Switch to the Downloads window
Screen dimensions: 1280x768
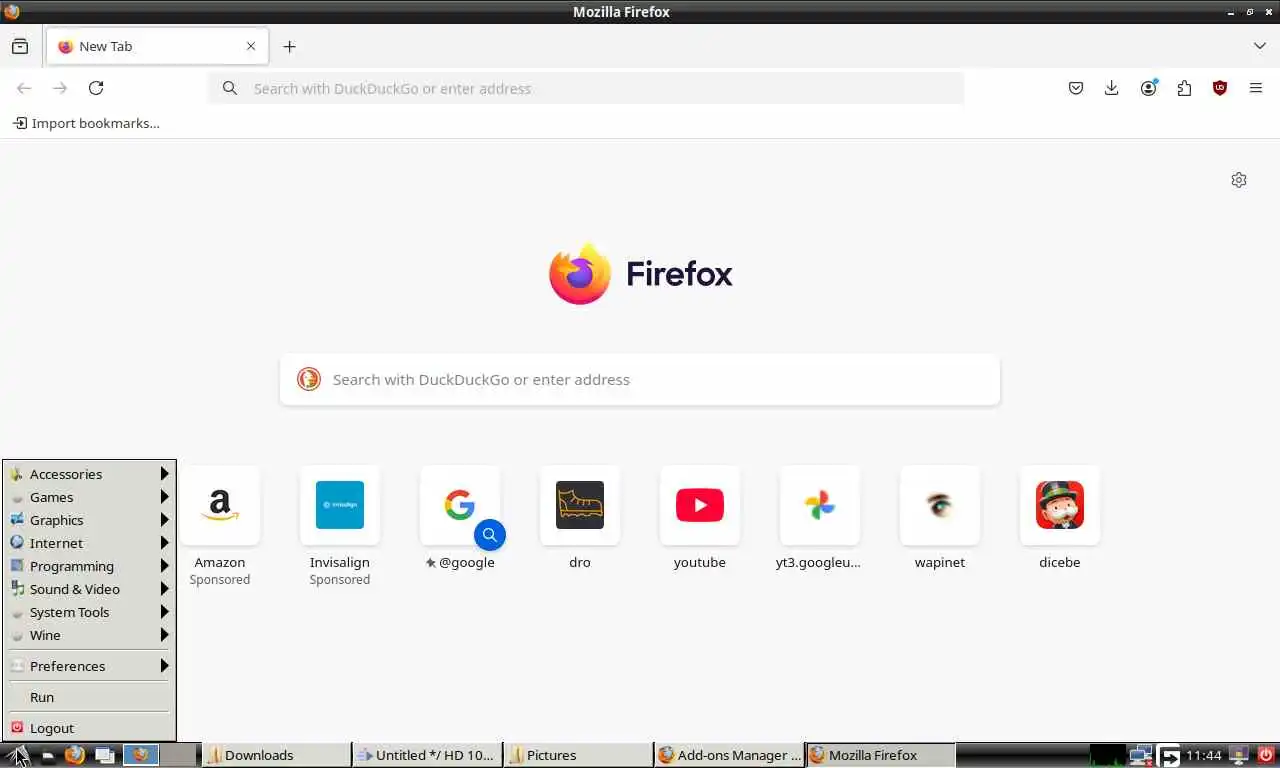pyautogui.click(x=277, y=755)
